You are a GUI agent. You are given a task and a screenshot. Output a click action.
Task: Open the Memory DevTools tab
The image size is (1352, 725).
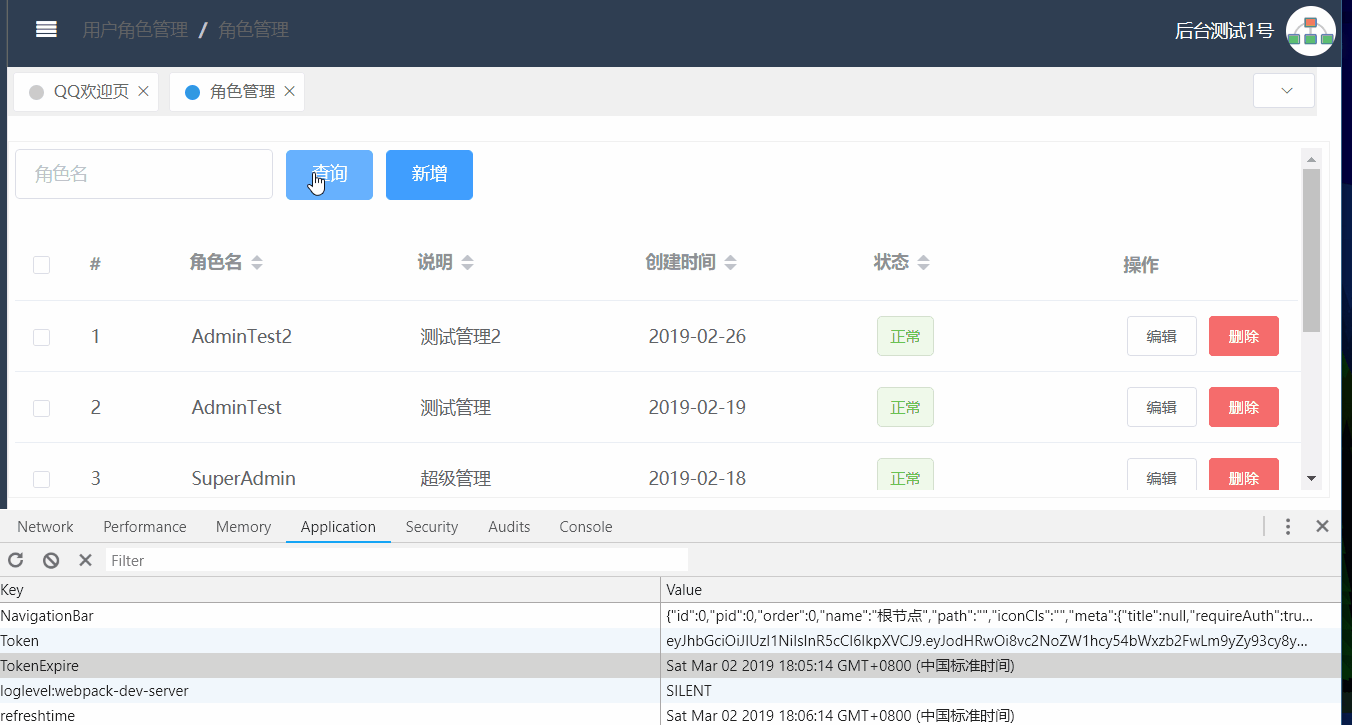pos(243,527)
